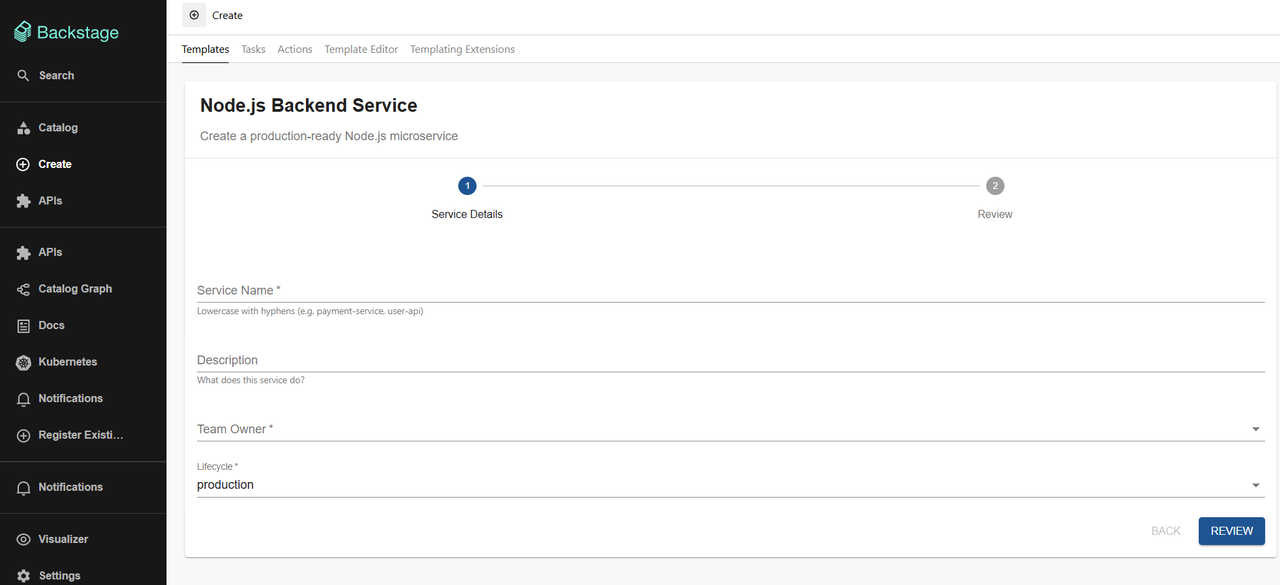Switch to the Templates tab
1280x585 pixels.
tap(205, 49)
